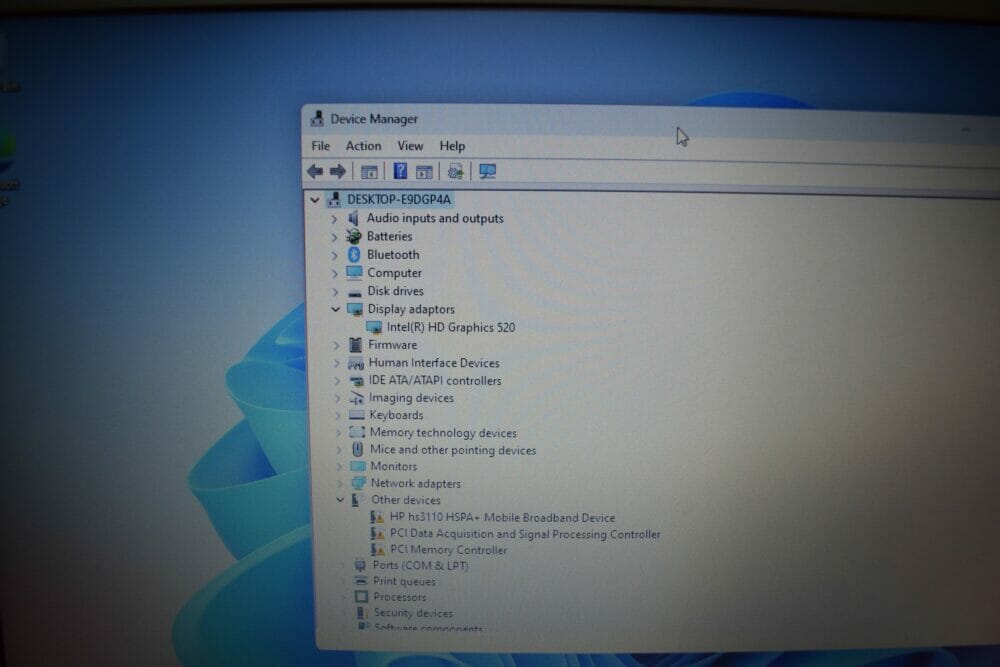Select "PCI Data Acquisition and Signal Processing Controller"

(x=526, y=534)
